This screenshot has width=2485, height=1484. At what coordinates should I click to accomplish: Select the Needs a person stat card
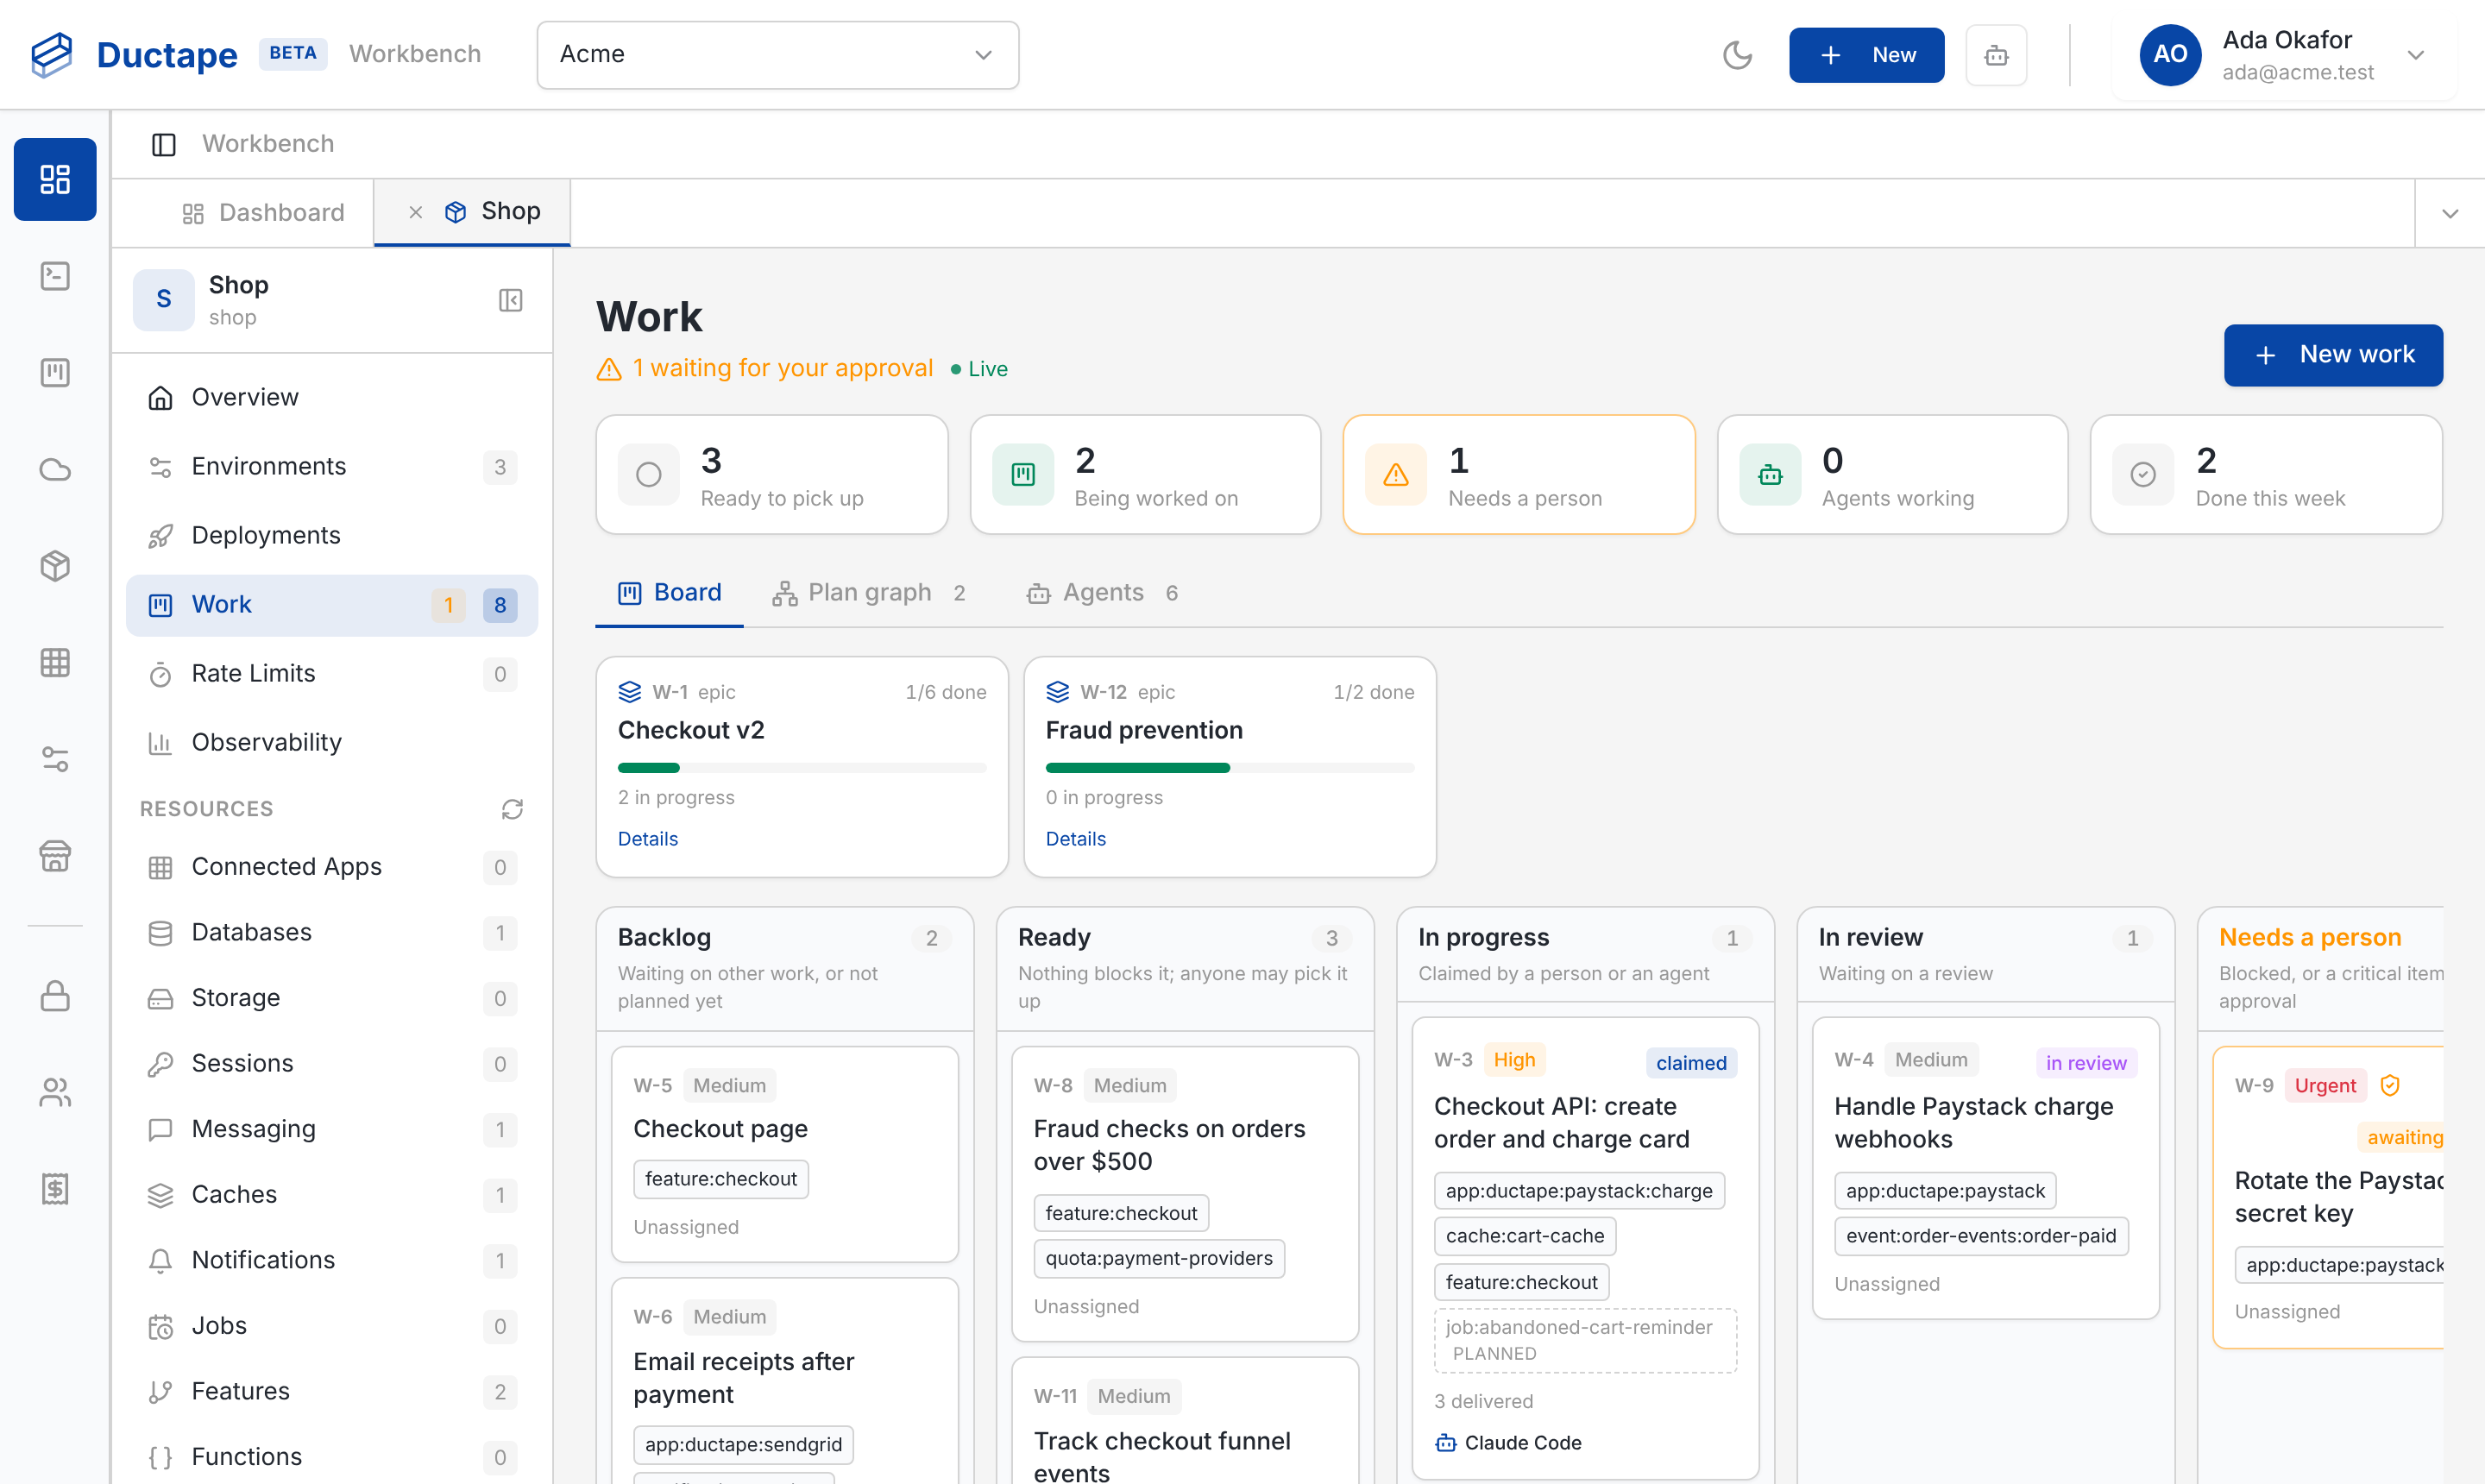coord(1519,475)
